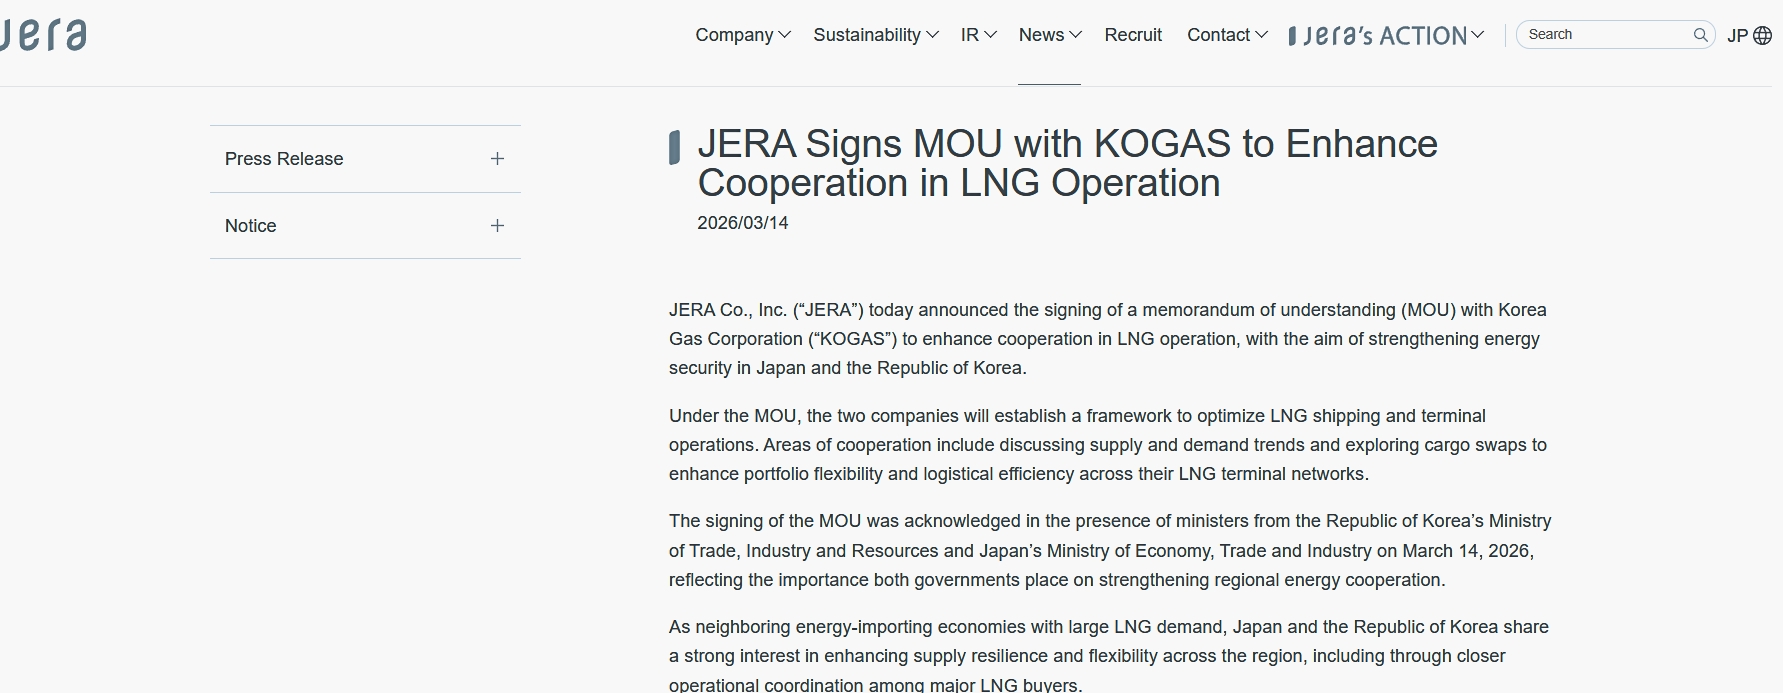Switch language to JP
The width and height of the screenshot is (1783, 693).
coord(1738,36)
